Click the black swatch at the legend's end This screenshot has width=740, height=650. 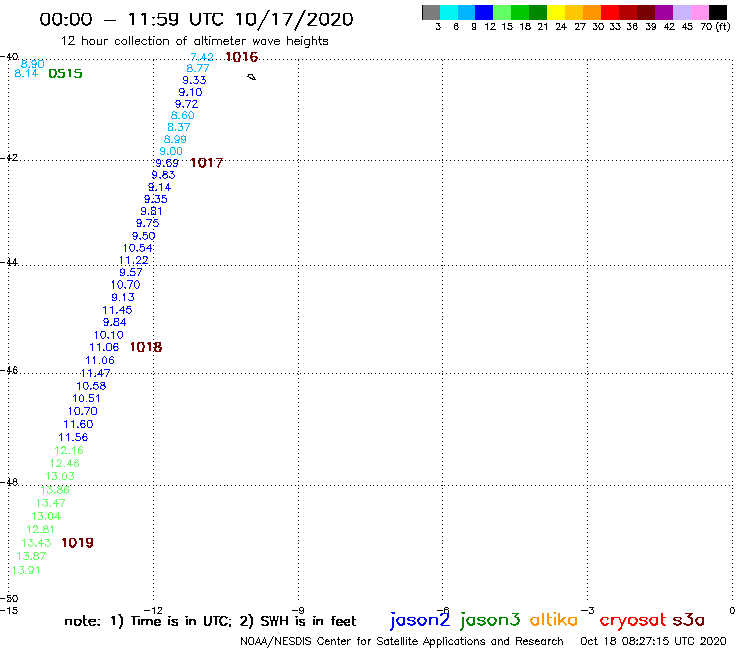[718, 12]
